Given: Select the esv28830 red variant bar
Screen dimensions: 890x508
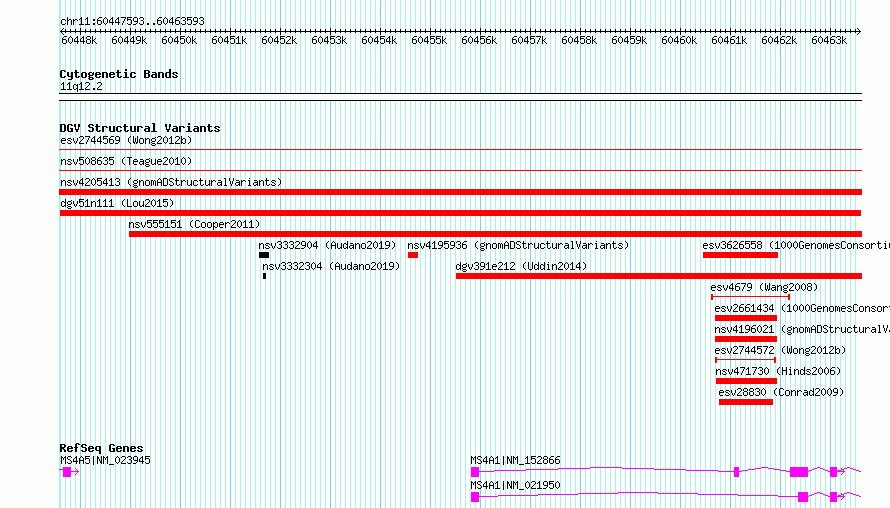Looking at the screenshot, I should (x=746, y=402).
